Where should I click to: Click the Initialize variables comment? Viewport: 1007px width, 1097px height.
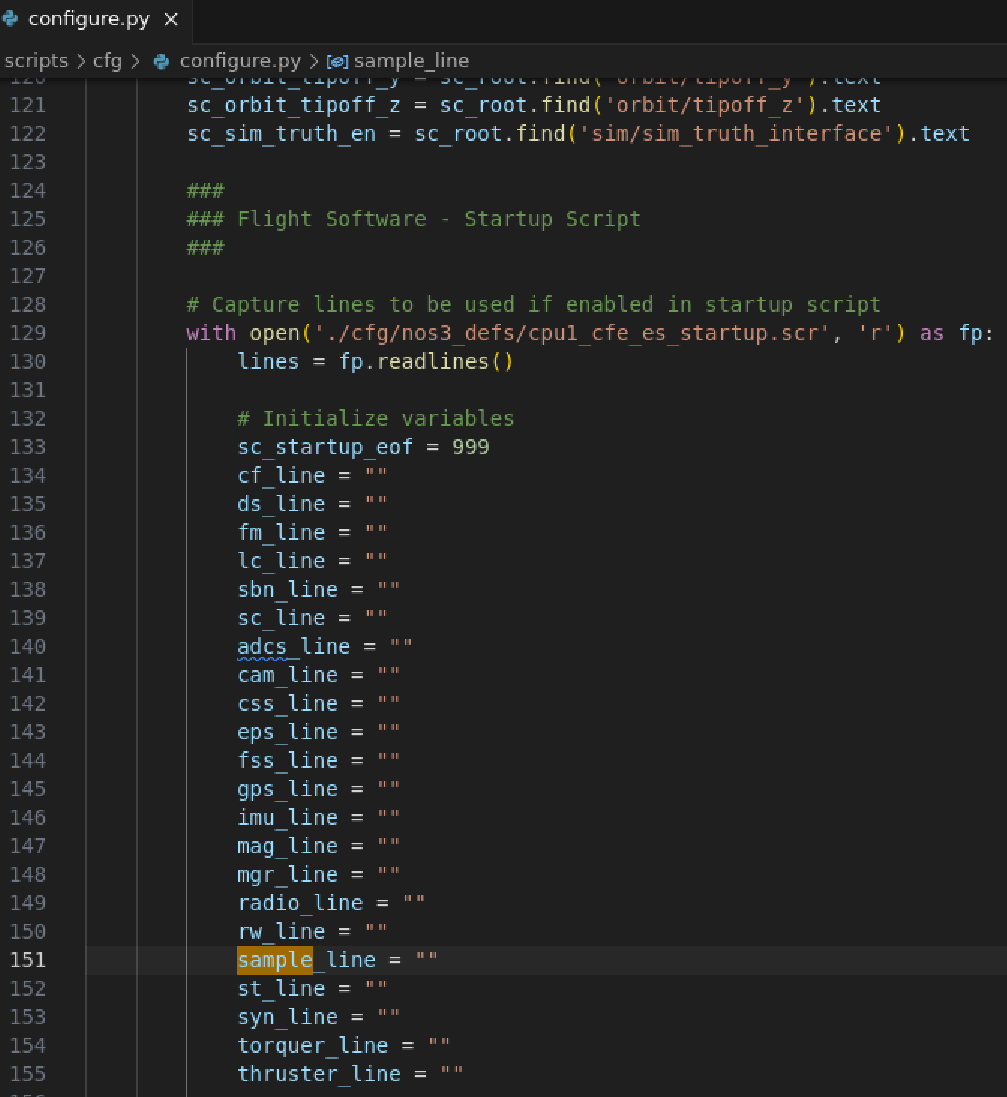pos(376,418)
